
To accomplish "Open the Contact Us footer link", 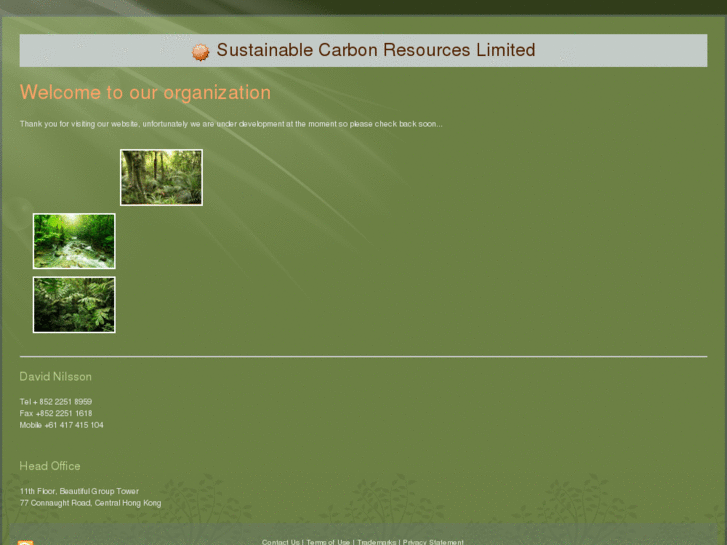I will click(280, 542).
